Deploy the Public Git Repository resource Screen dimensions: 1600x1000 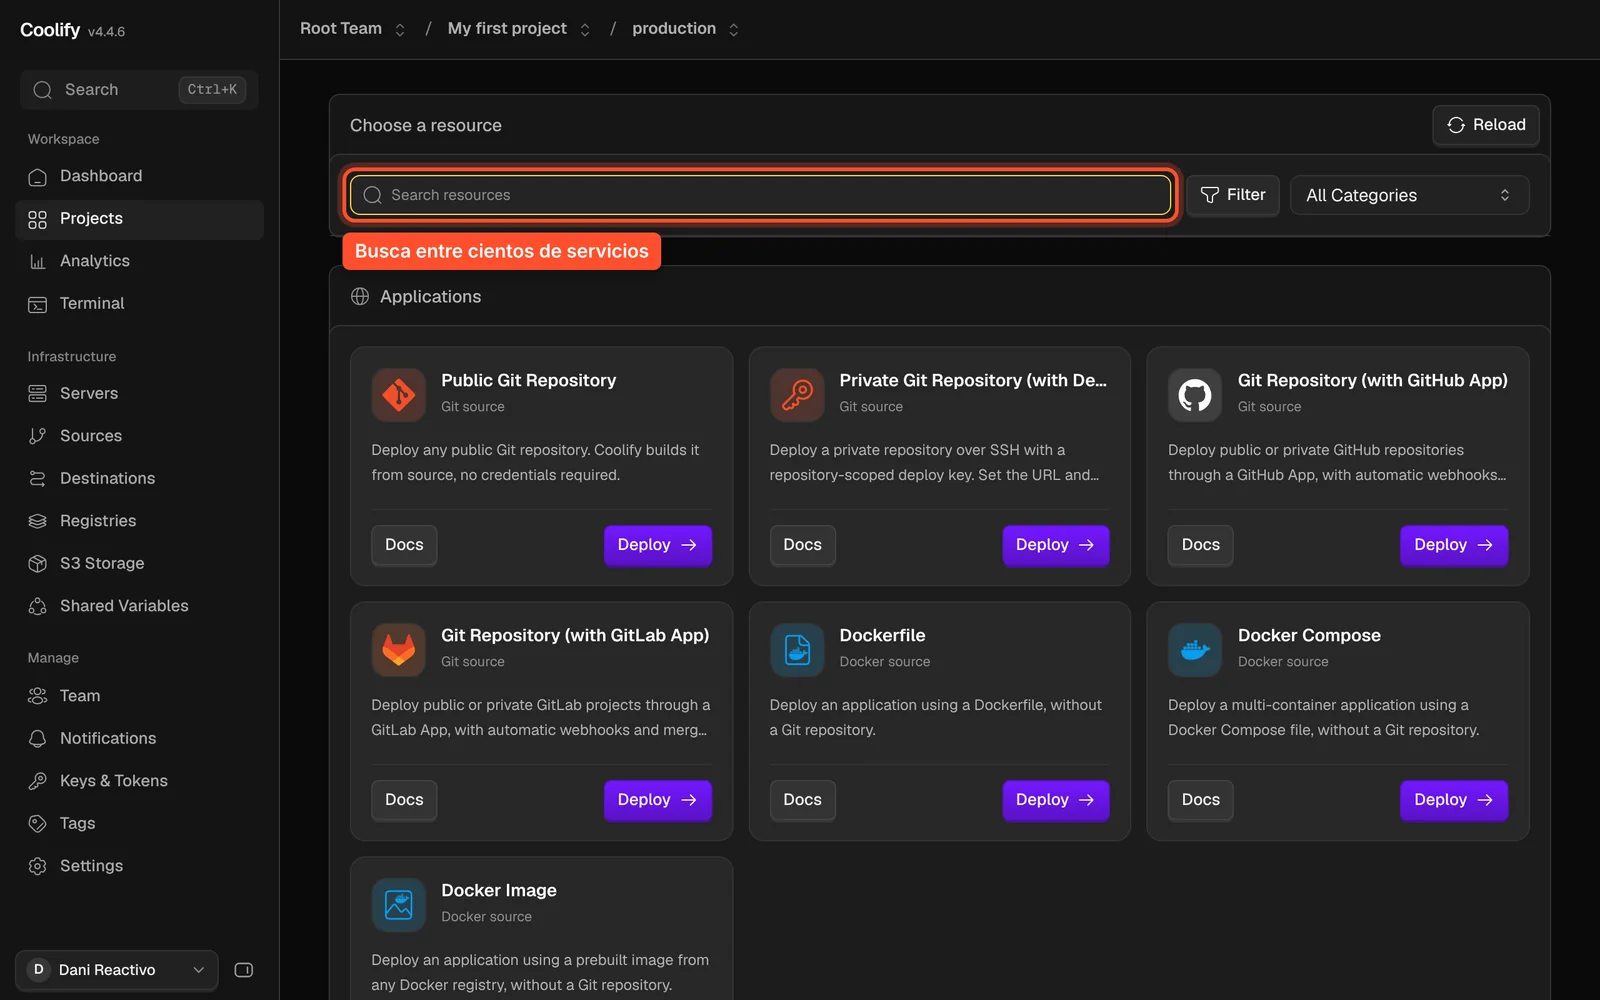(657, 545)
